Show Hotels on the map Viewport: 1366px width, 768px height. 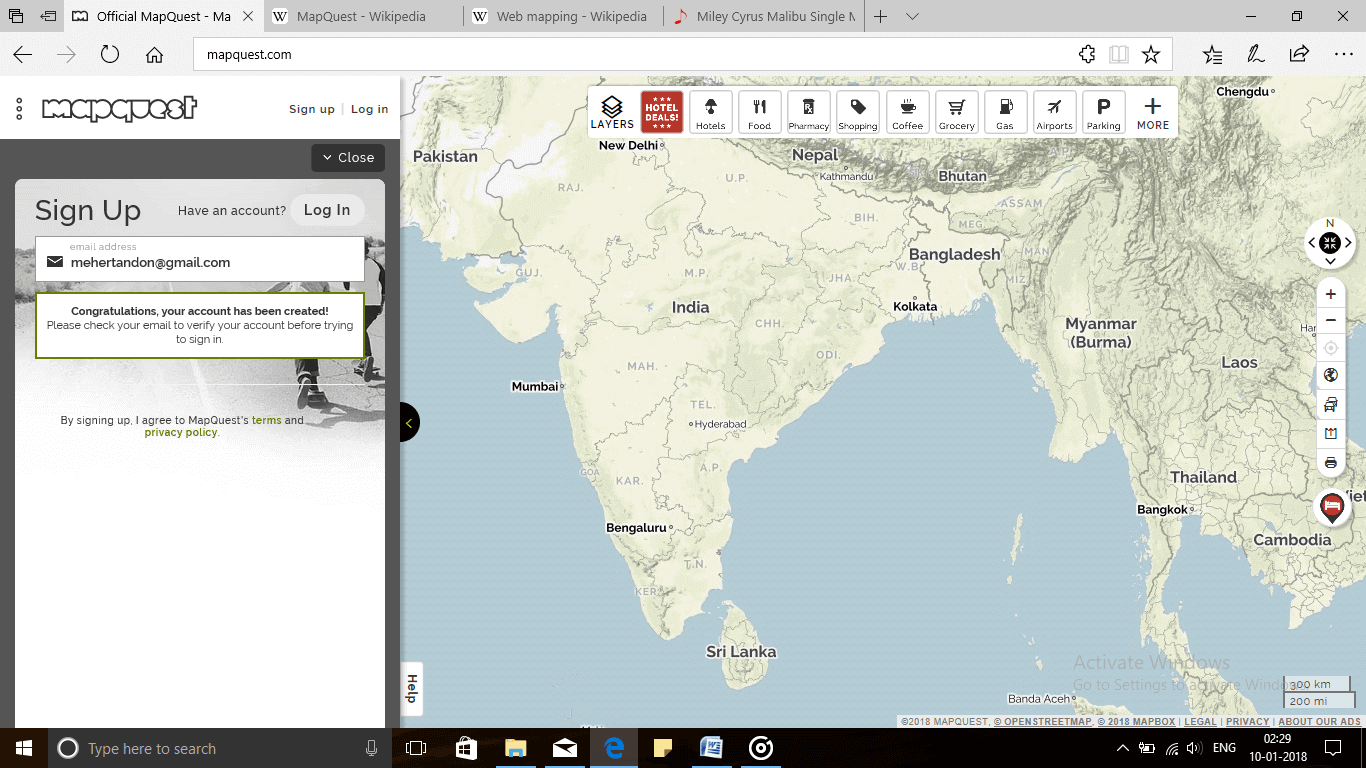pos(710,112)
